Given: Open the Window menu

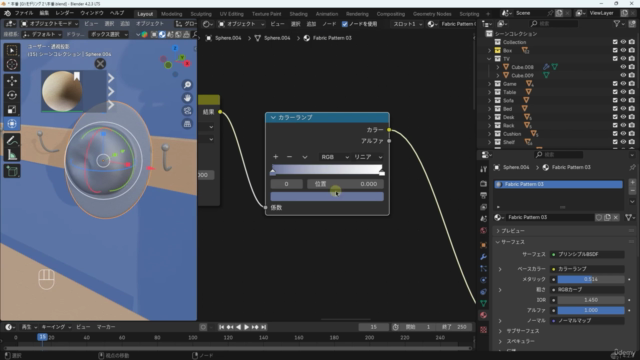Looking at the screenshot, I should coord(92,13).
